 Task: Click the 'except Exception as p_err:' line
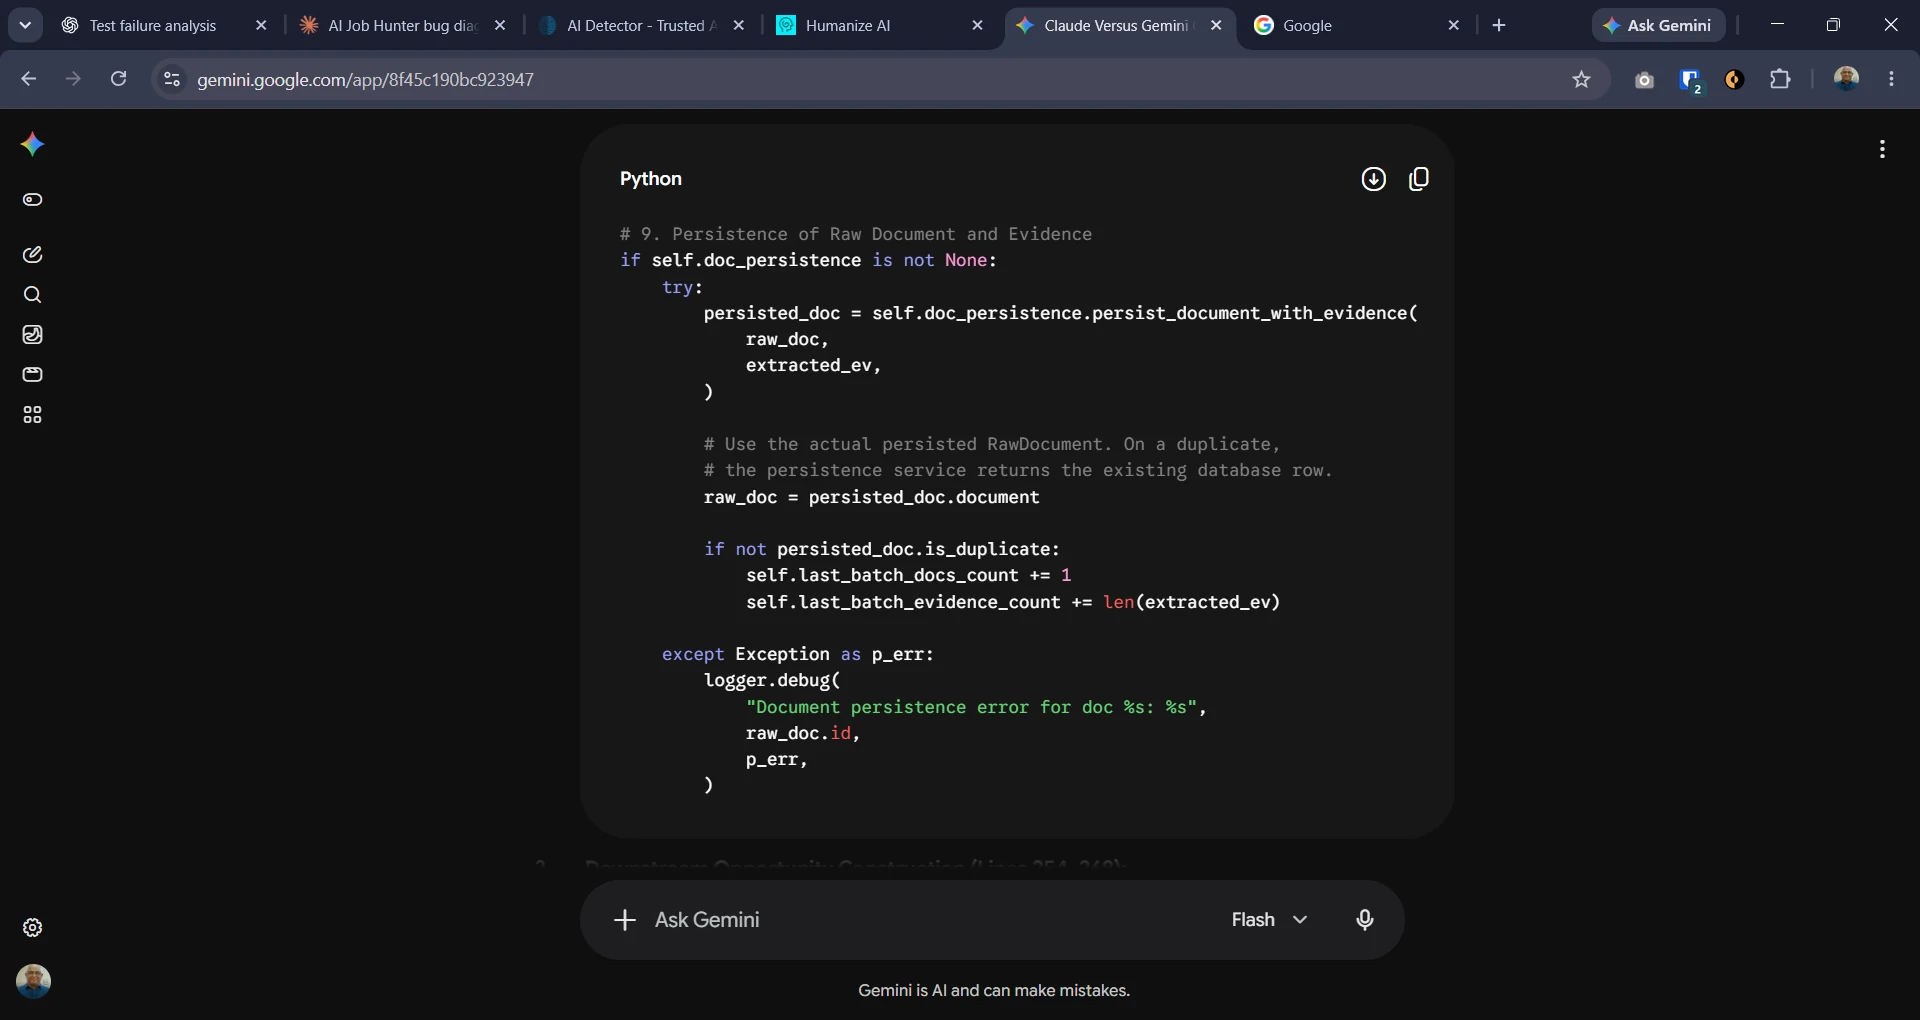[797, 654]
